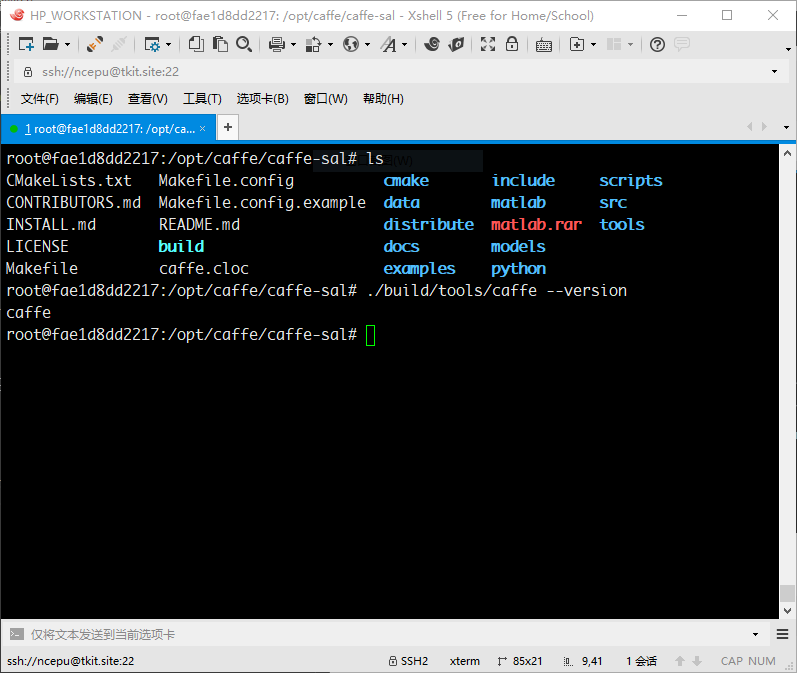
Task: Expand the compose bar target dropdown
Action: click(x=755, y=634)
